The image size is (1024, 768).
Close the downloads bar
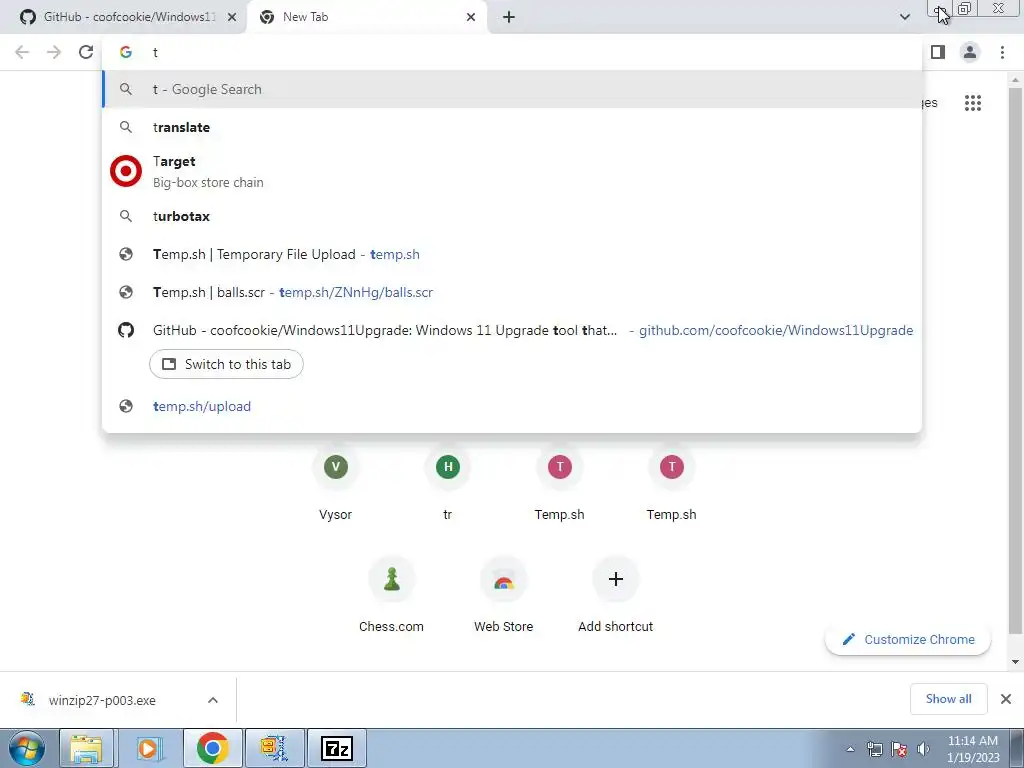(1006, 699)
